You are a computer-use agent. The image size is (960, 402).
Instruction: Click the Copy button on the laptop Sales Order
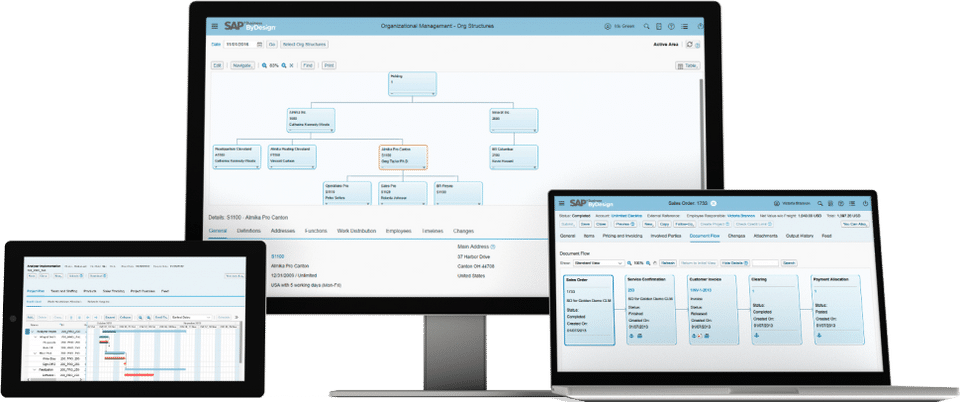(x=664, y=225)
